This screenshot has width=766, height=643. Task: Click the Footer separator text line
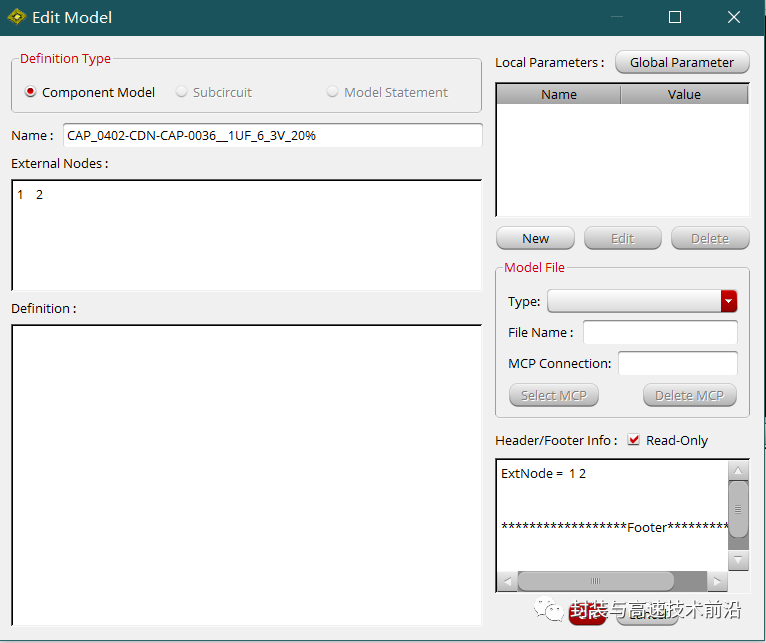pyautogui.click(x=615, y=527)
